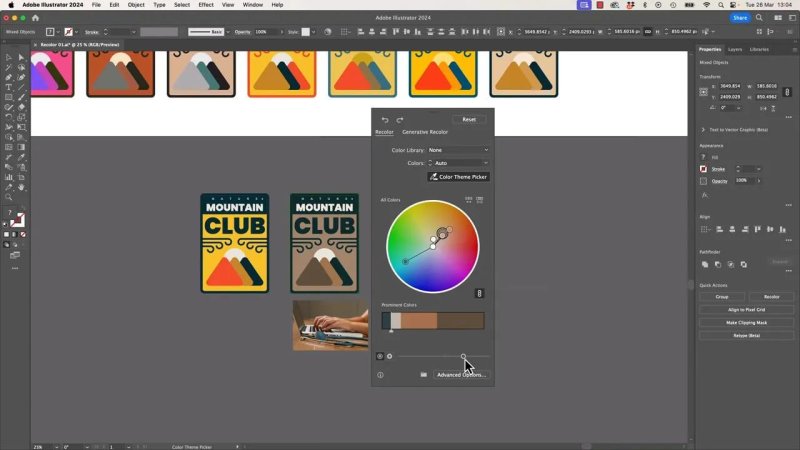Viewport: 800px width, 450px height.
Task: Click redo arrow in Recolor dialog
Action: (x=399, y=120)
